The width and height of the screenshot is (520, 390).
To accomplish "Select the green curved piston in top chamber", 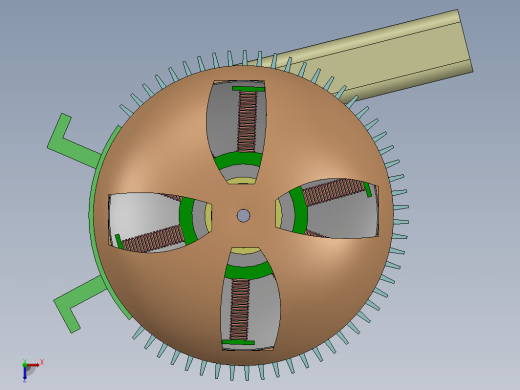I will [238, 161].
